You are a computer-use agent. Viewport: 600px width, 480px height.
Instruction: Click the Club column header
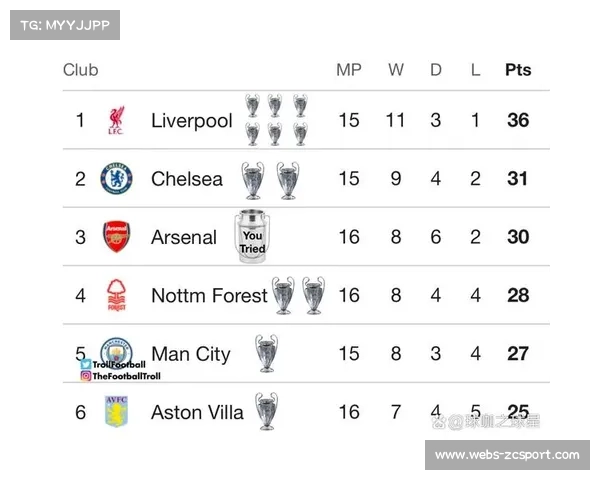[81, 70]
